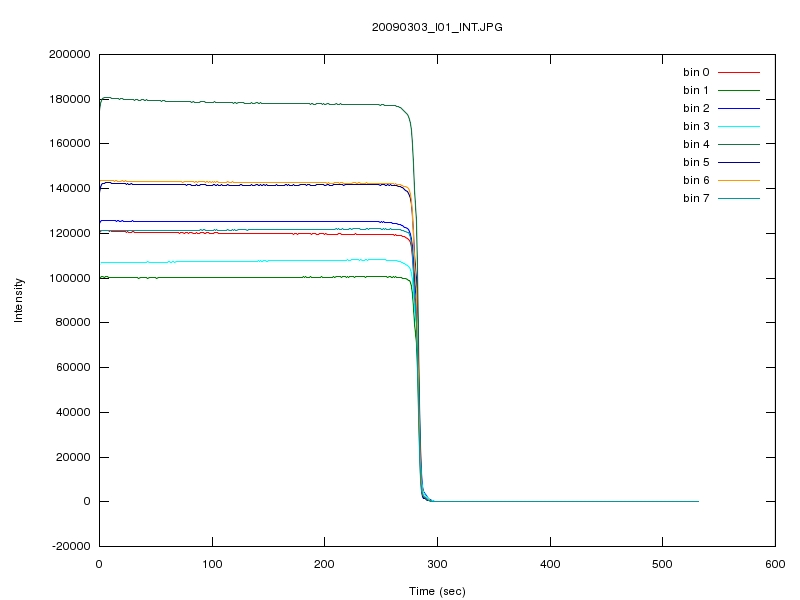Click the y-axis value 80000
This screenshot has height=600, width=800.
73,322
